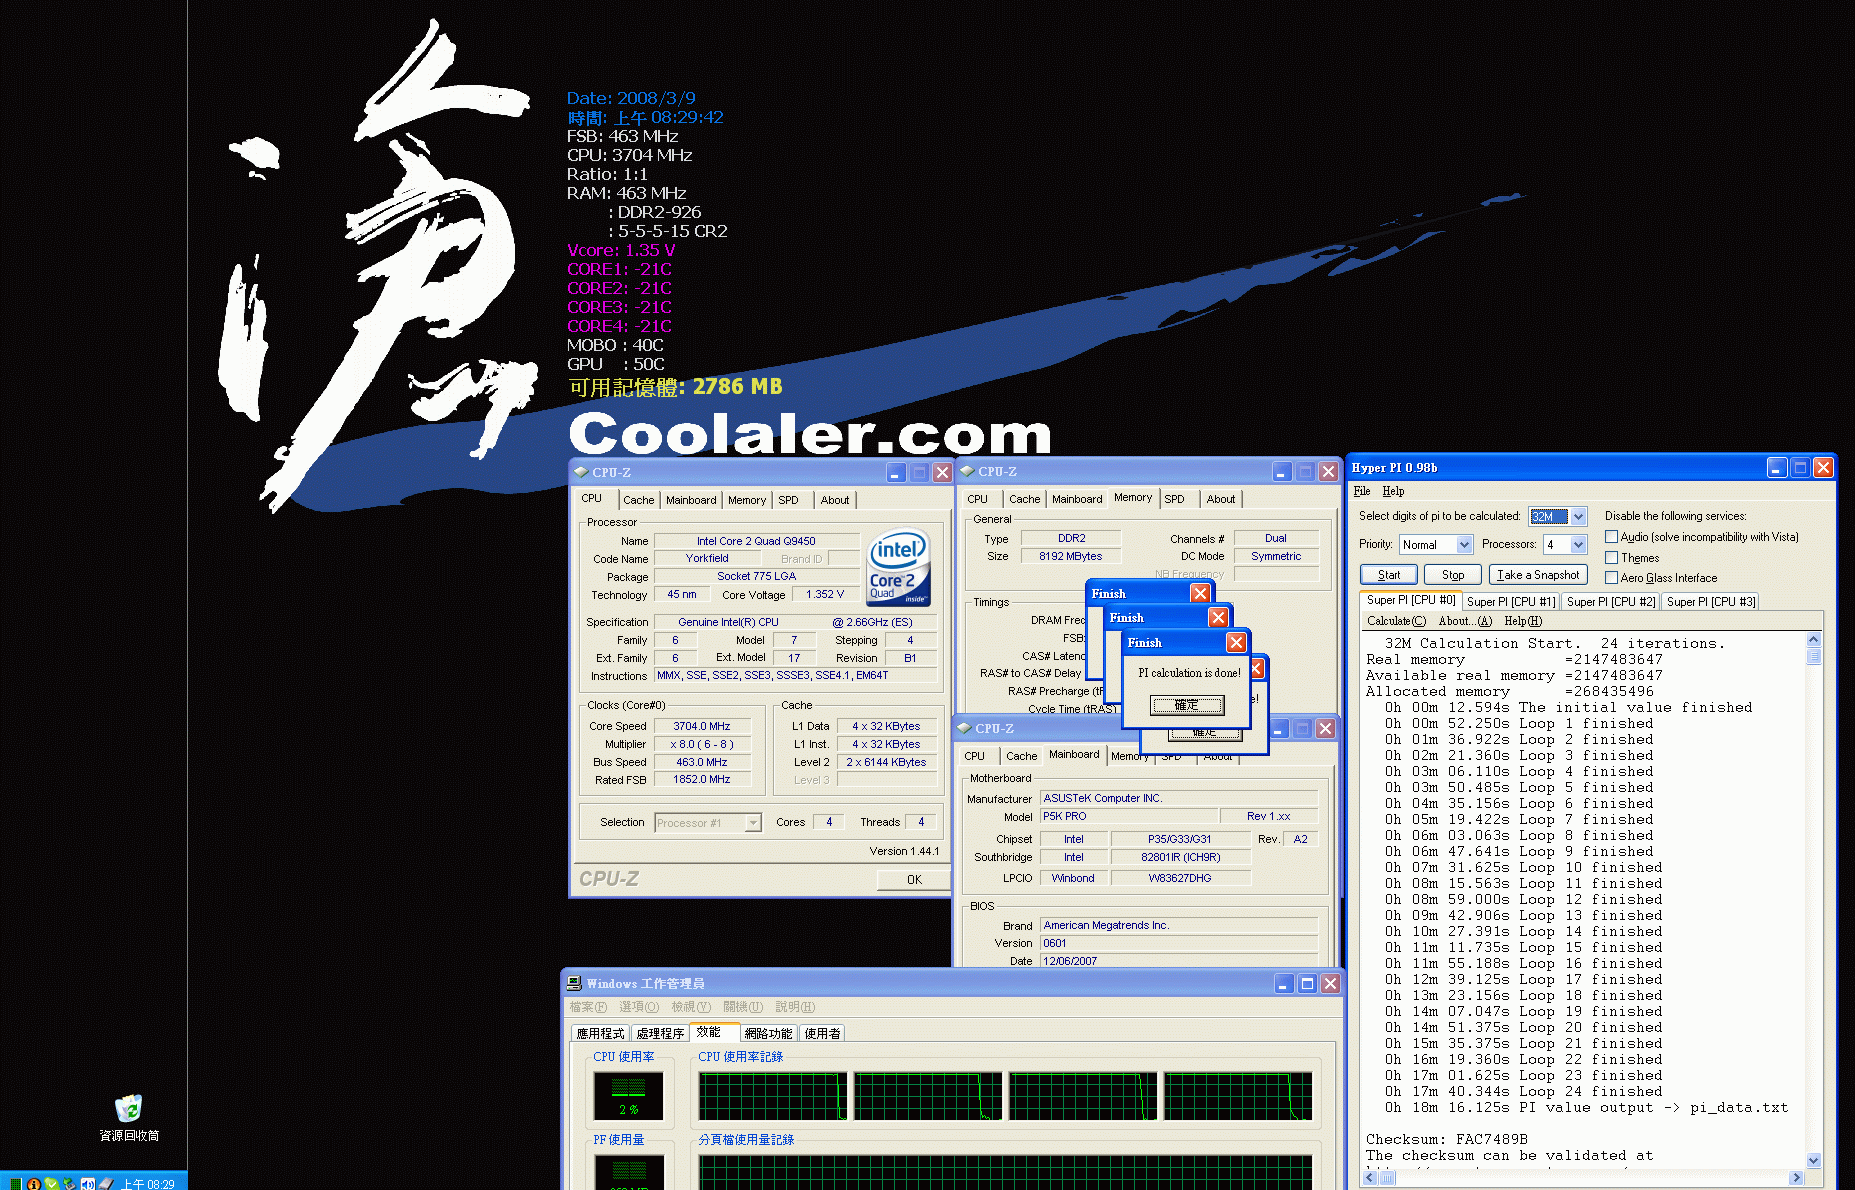Click title icon of CPU-Z Memory window
This screenshot has height=1190, width=1855.
[967, 471]
